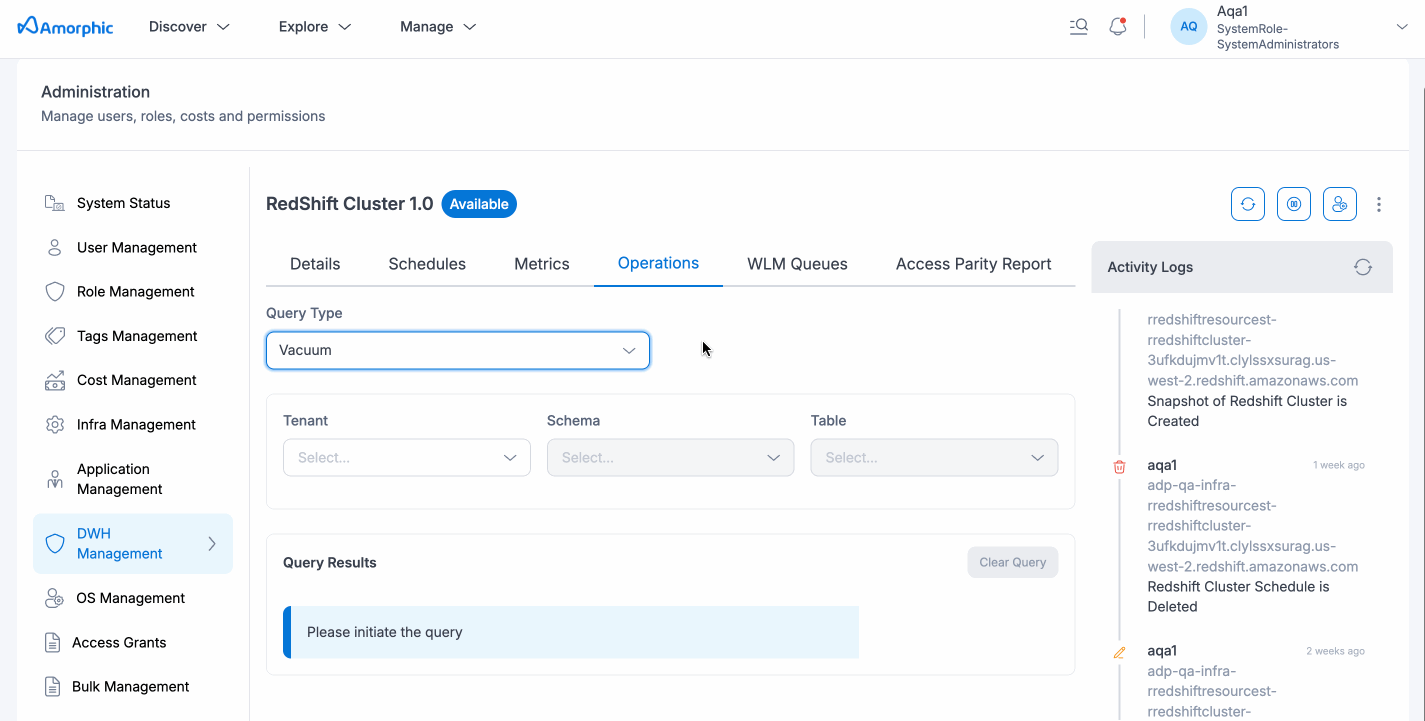This screenshot has height=721, width=1425.
Task: Open Tags Management in sidebar
Action: [x=137, y=336]
